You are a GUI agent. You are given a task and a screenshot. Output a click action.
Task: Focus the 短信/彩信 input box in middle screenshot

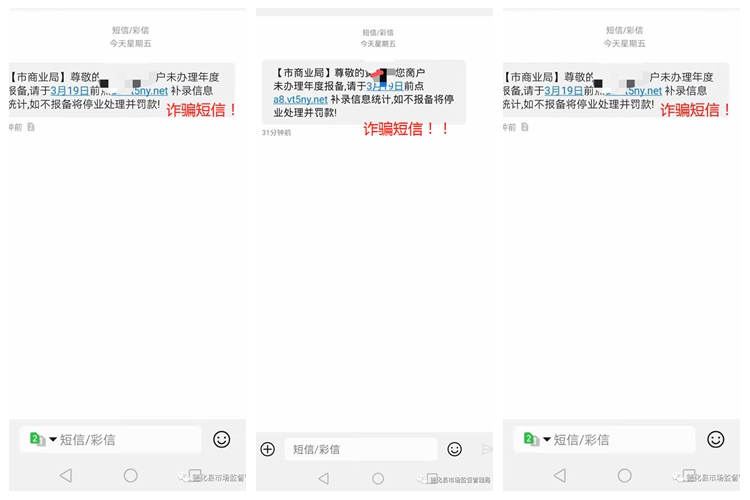(361, 449)
